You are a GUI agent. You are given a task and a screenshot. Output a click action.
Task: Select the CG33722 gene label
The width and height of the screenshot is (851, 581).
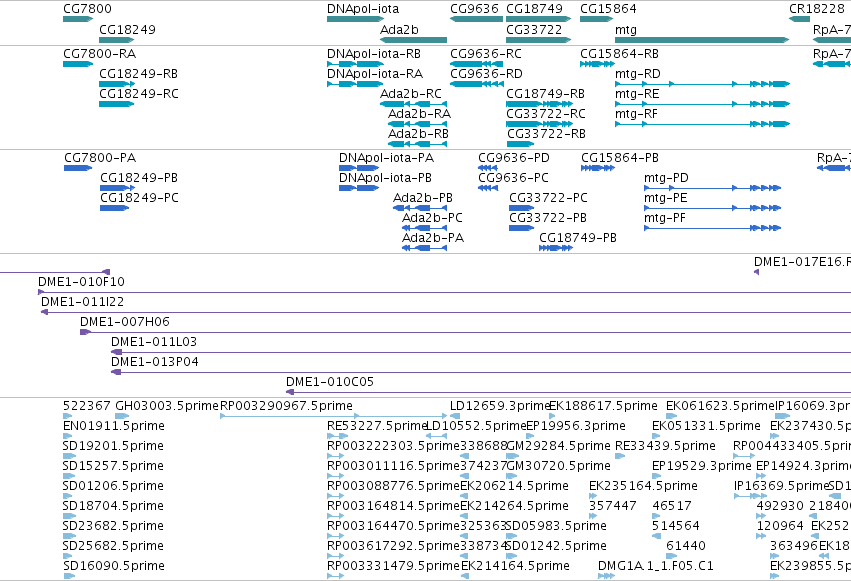[x=534, y=29]
